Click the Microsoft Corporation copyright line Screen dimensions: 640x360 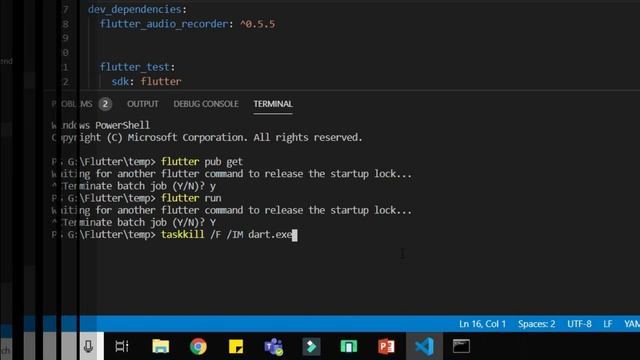point(207,138)
